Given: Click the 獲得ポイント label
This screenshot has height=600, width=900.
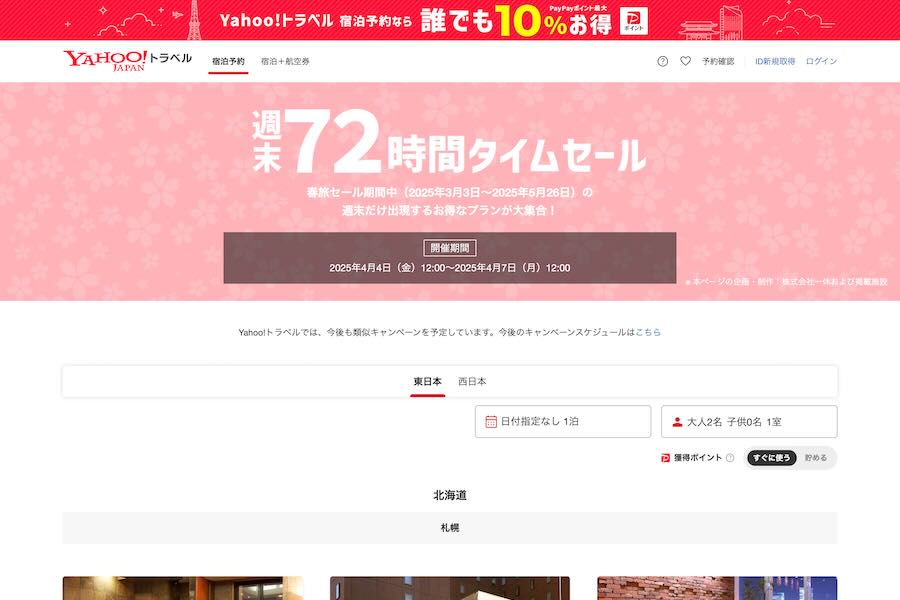Looking at the screenshot, I should point(698,458).
